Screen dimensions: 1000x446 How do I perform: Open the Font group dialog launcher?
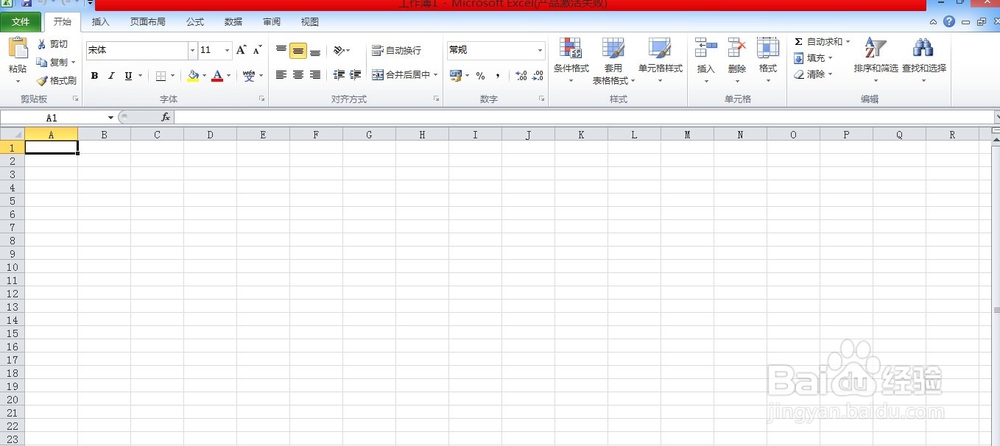click(261, 99)
